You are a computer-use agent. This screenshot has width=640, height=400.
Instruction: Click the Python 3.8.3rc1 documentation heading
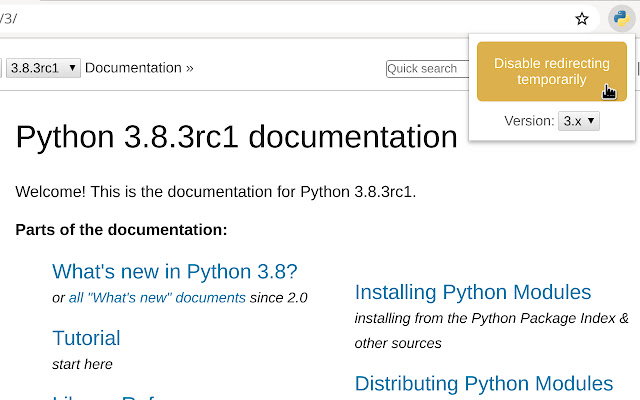[x=236, y=136]
